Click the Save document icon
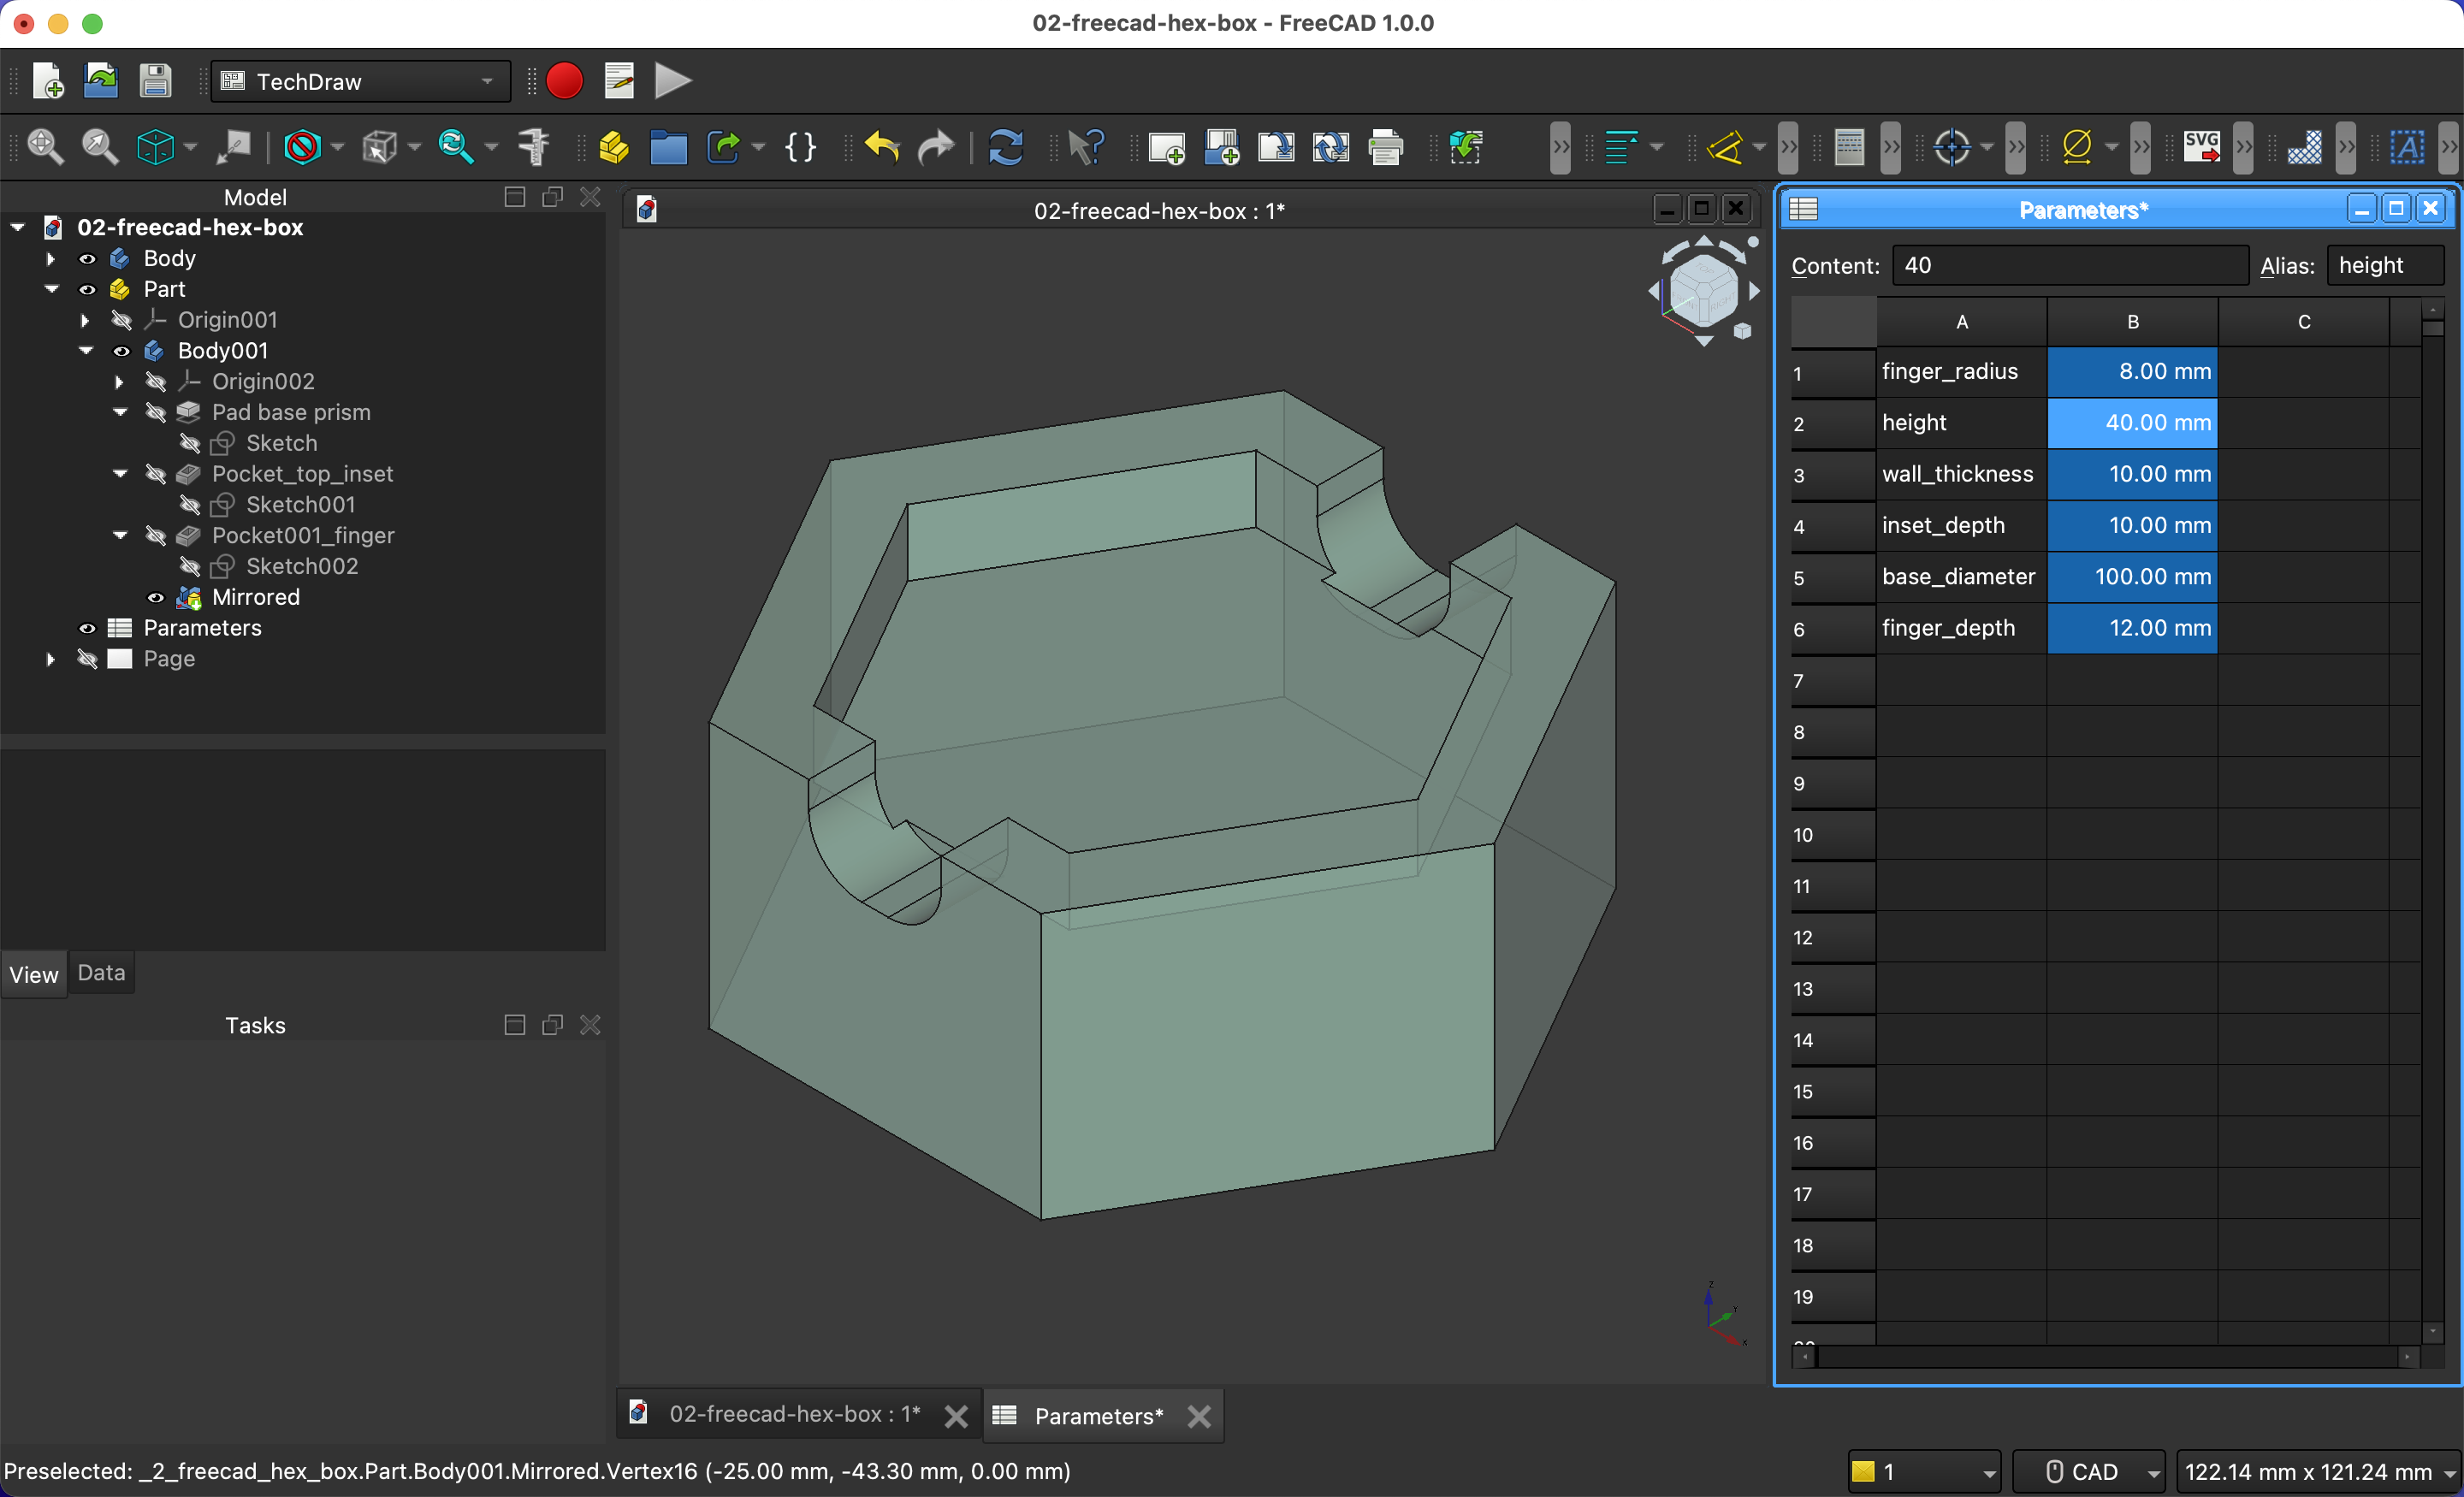 (x=155, y=81)
